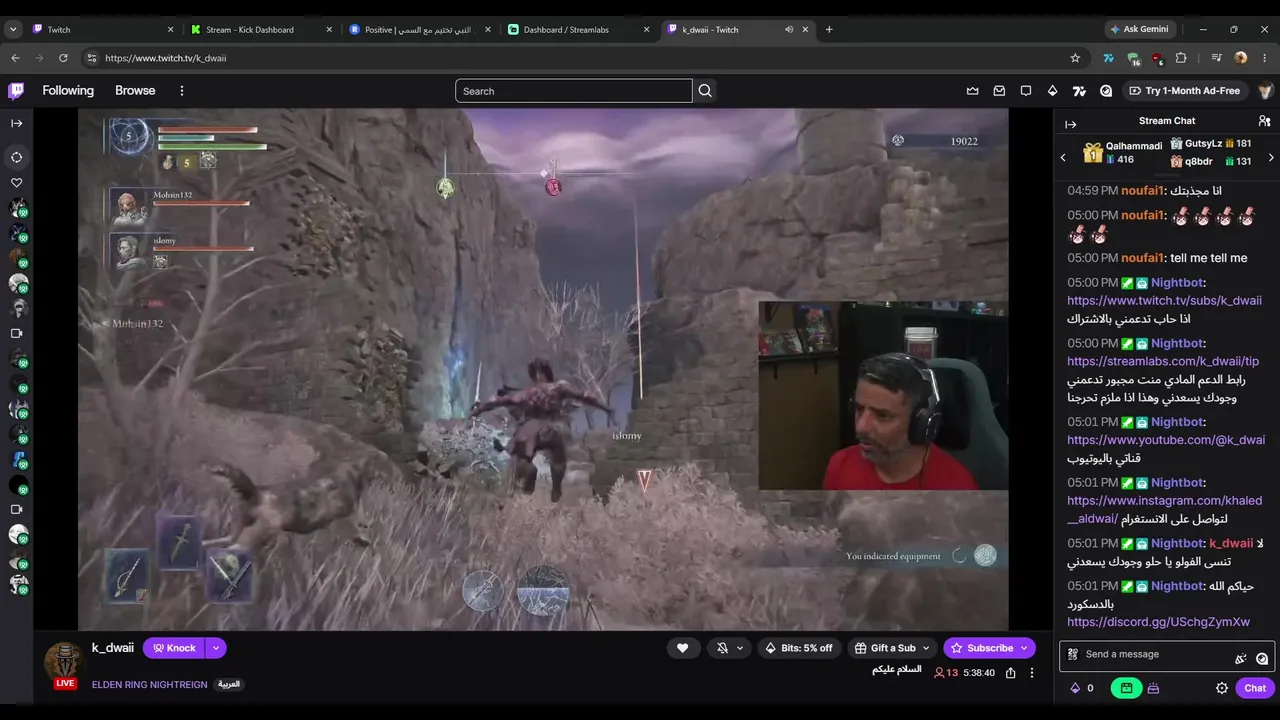Click Try 1-Month Ad-Free button

(1184, 91)
